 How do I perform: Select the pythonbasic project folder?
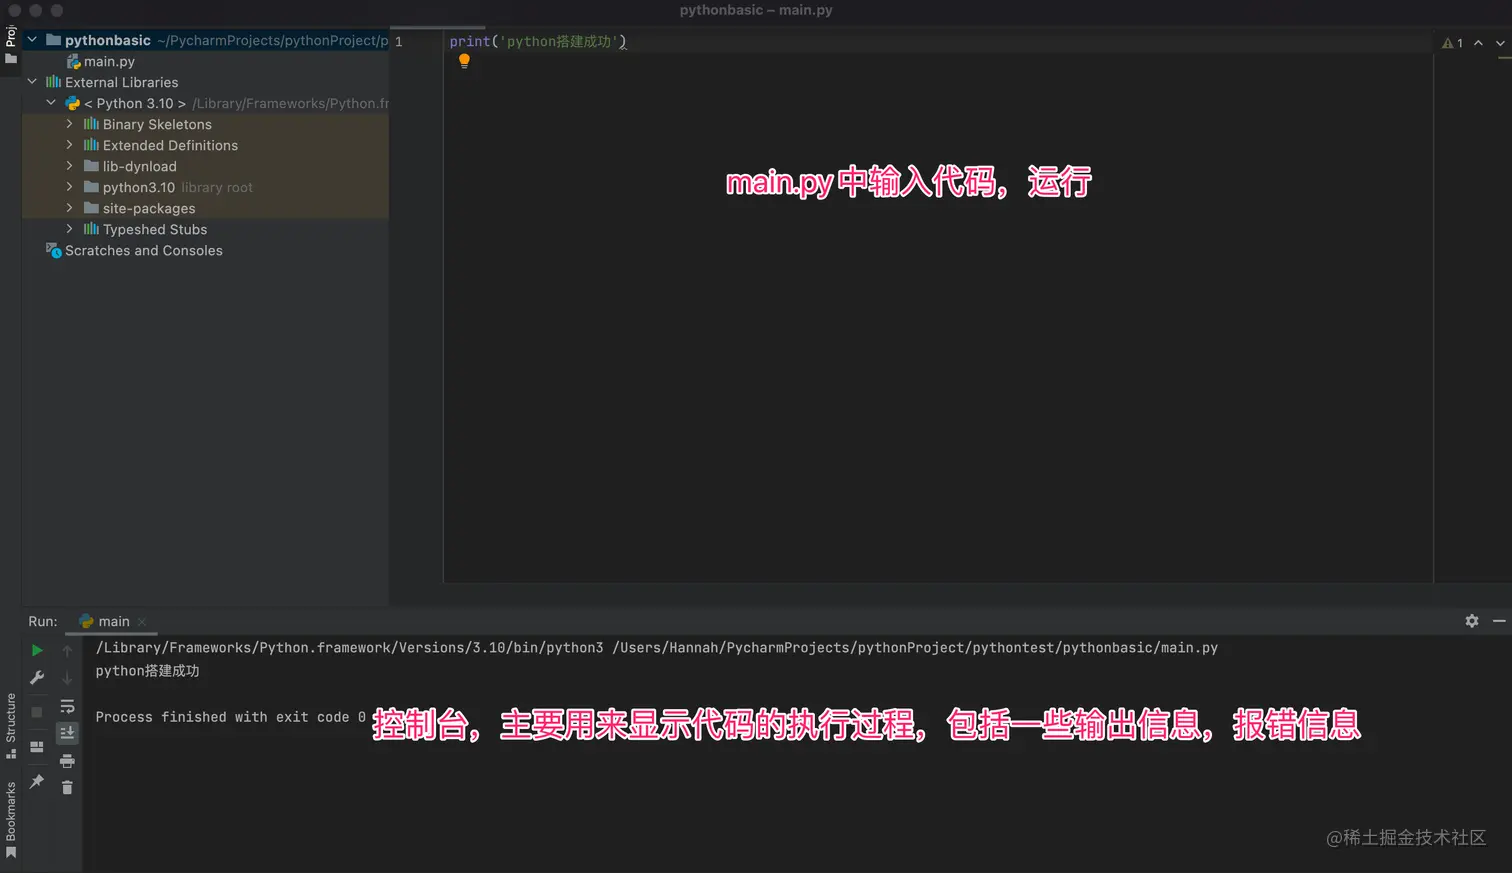click(x=108, y=40)
